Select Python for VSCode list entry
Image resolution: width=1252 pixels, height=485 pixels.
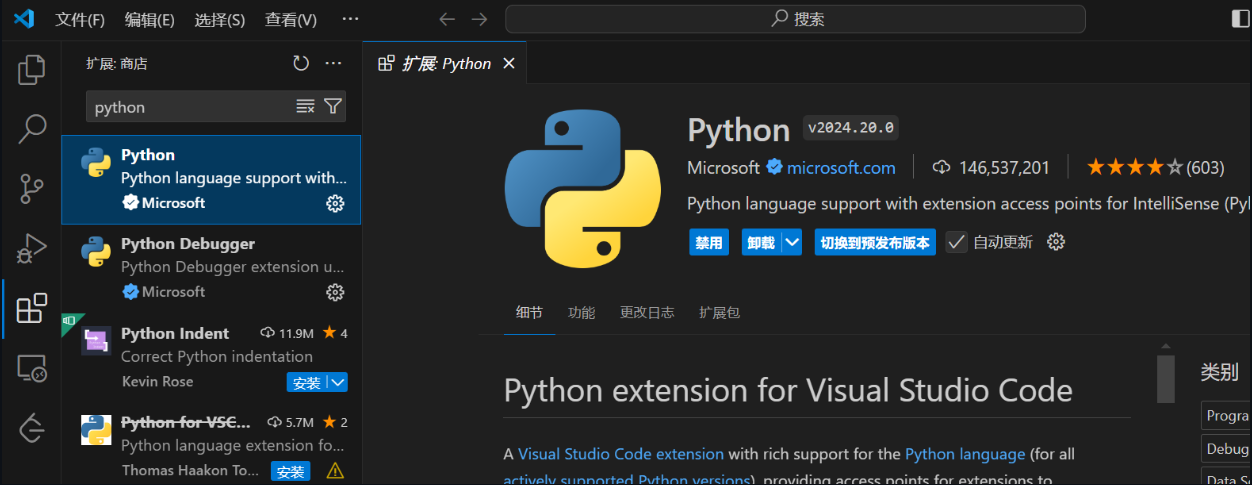[211, 445]
